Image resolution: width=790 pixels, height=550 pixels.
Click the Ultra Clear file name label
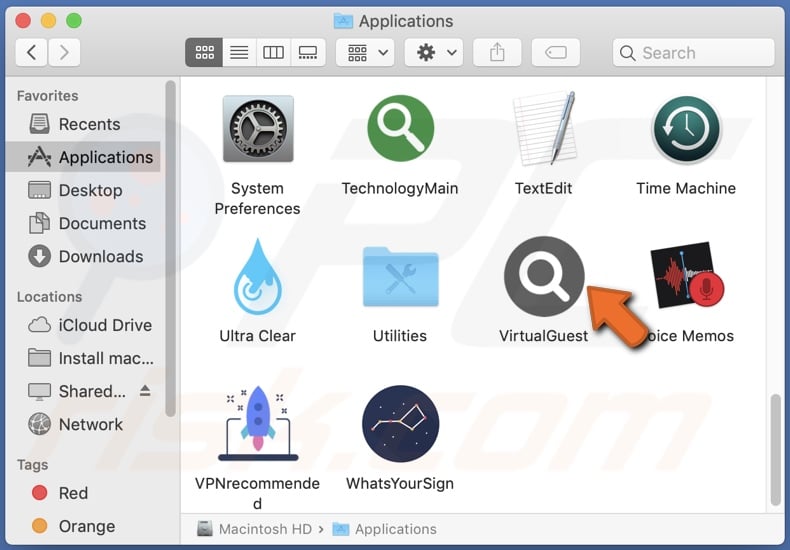[x=257, y=336]
